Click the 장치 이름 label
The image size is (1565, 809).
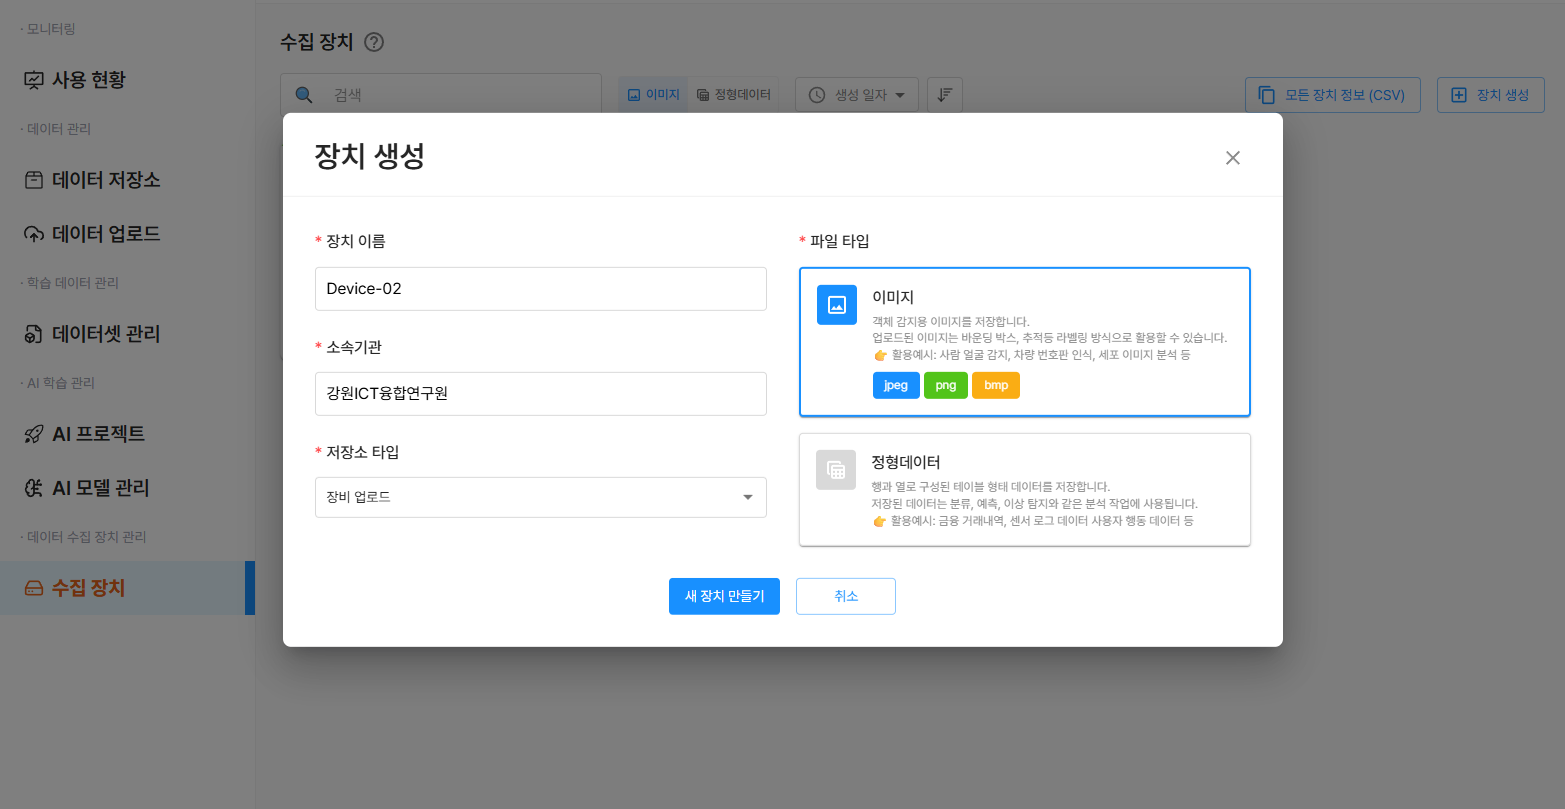356,241
